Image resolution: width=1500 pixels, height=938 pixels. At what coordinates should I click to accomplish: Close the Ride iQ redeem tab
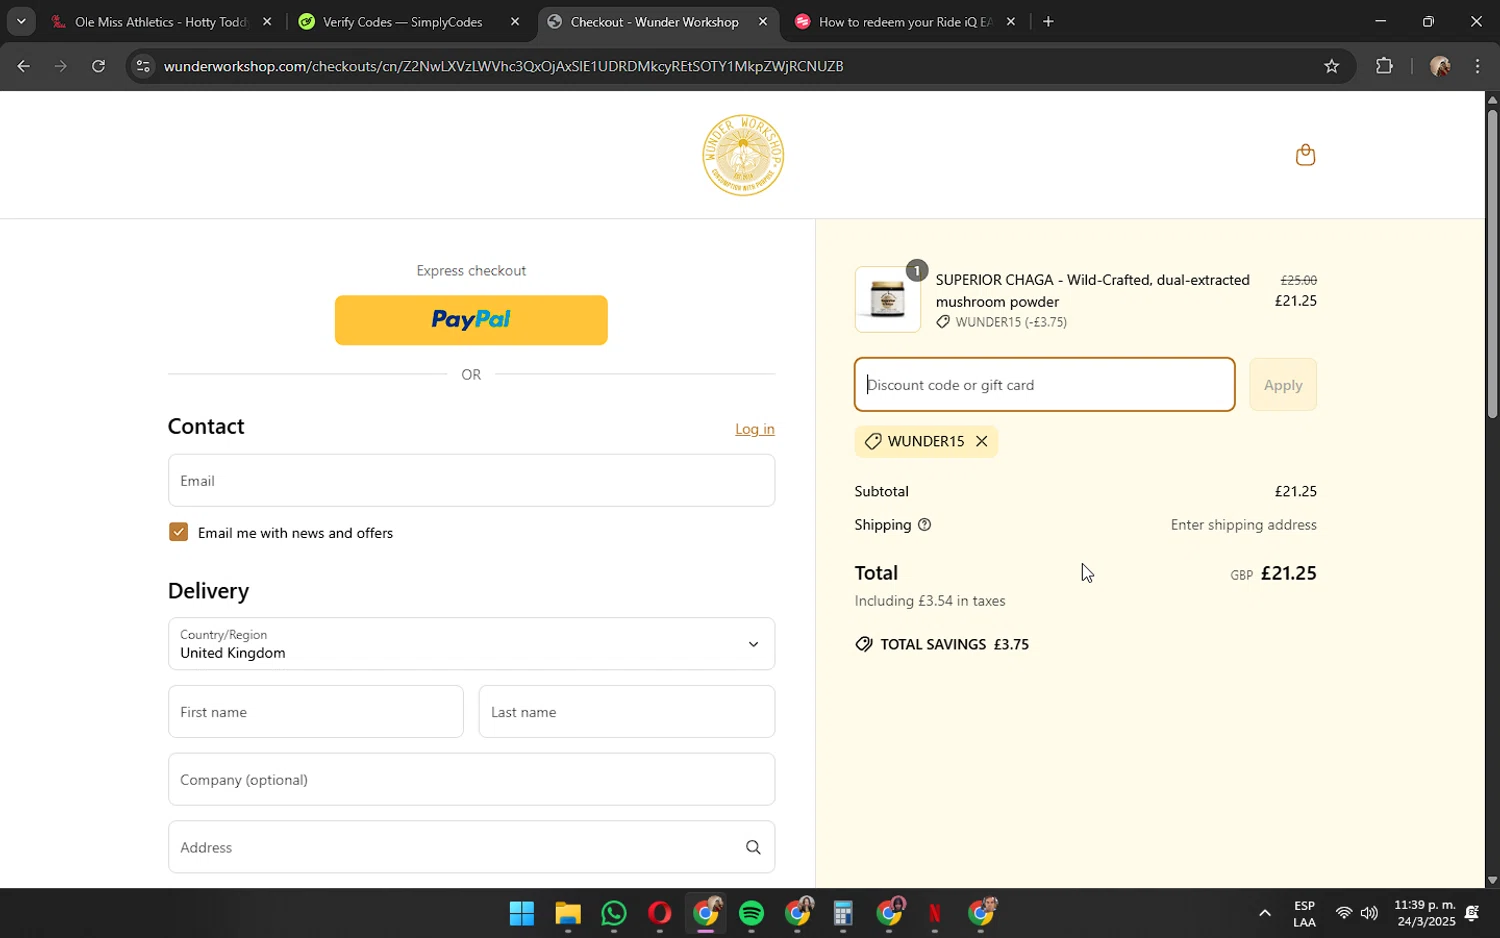coord(1011,21)
